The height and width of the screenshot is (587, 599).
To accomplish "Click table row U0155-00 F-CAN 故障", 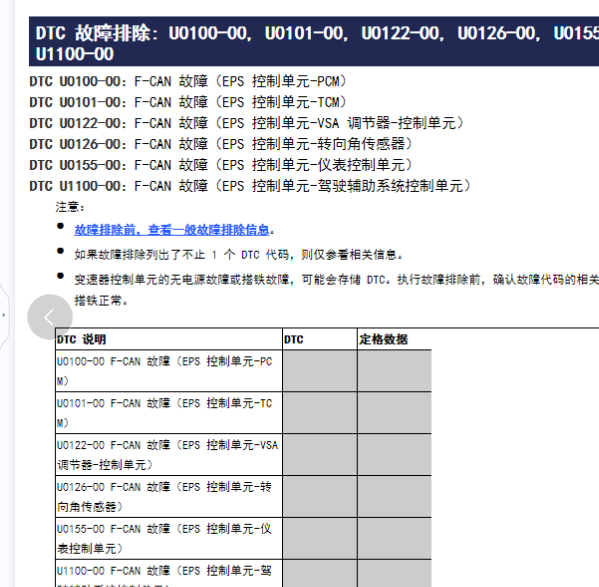I will coord(169,539).
